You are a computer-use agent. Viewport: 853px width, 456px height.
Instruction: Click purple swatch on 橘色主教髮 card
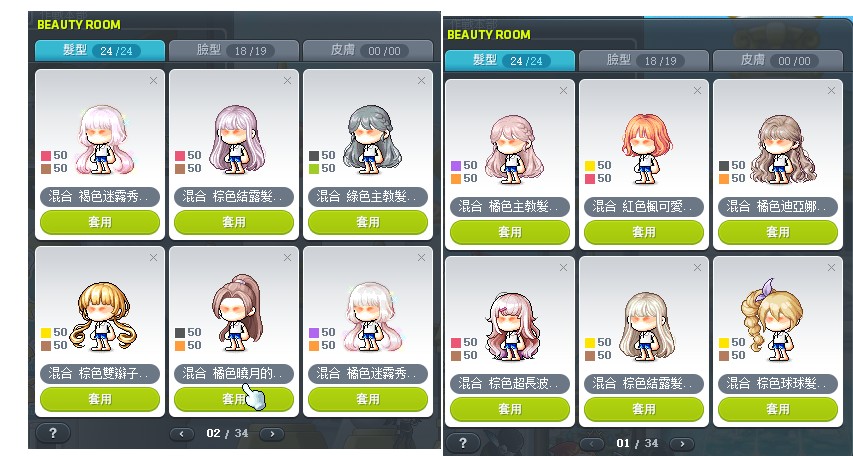[456, 165]
